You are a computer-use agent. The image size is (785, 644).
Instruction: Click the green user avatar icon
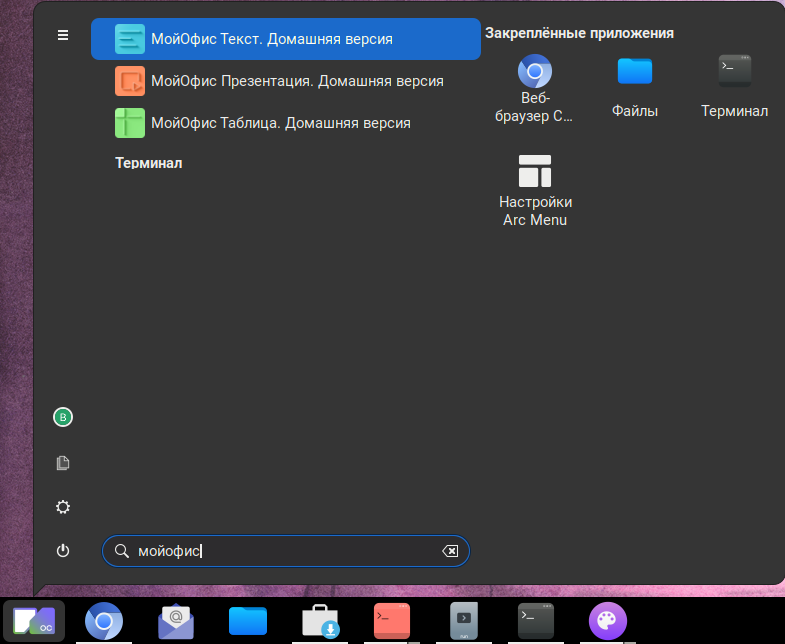(63, 417)
